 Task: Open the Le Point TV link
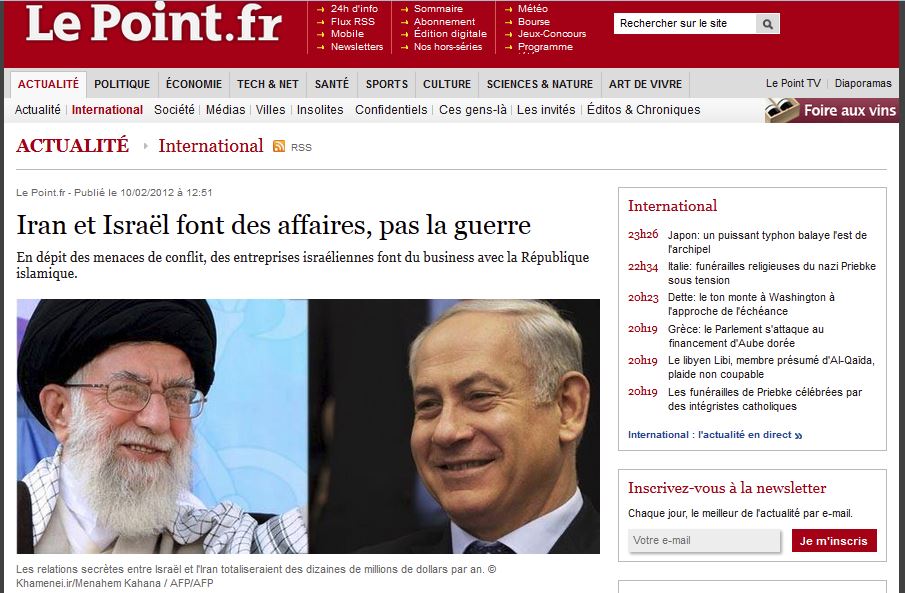click(x=793, y=83)
